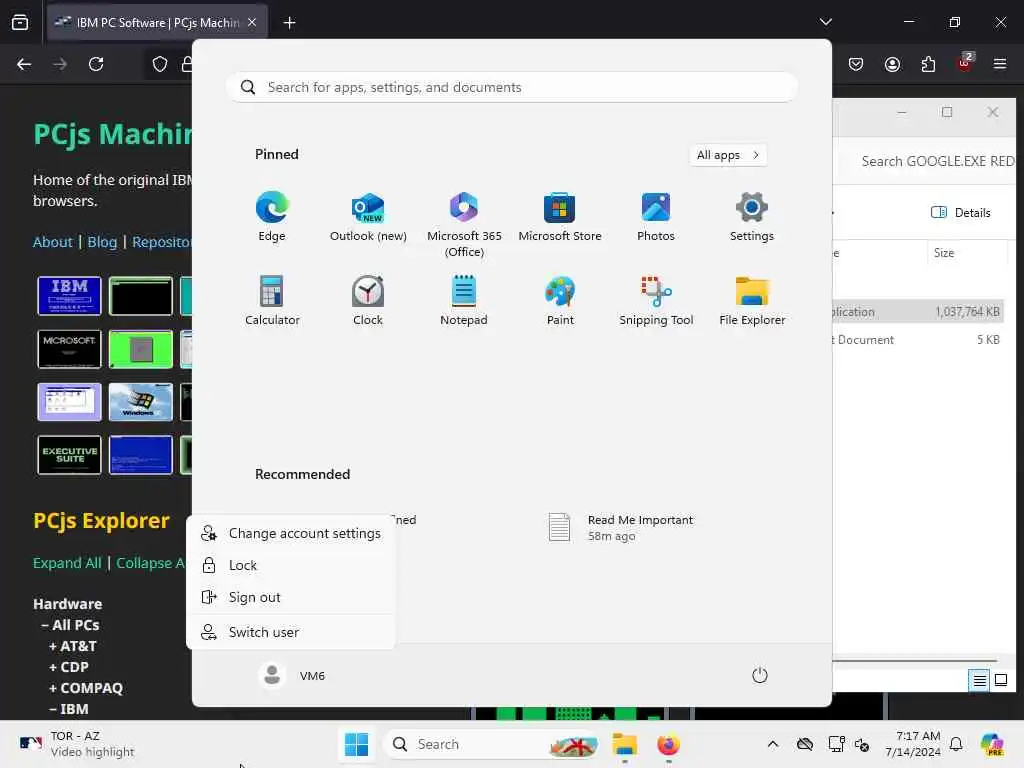The height and width of the screenshot is (768, 1024).
Task: Launch Notepad from Start menu
Action: pos(464,301)
